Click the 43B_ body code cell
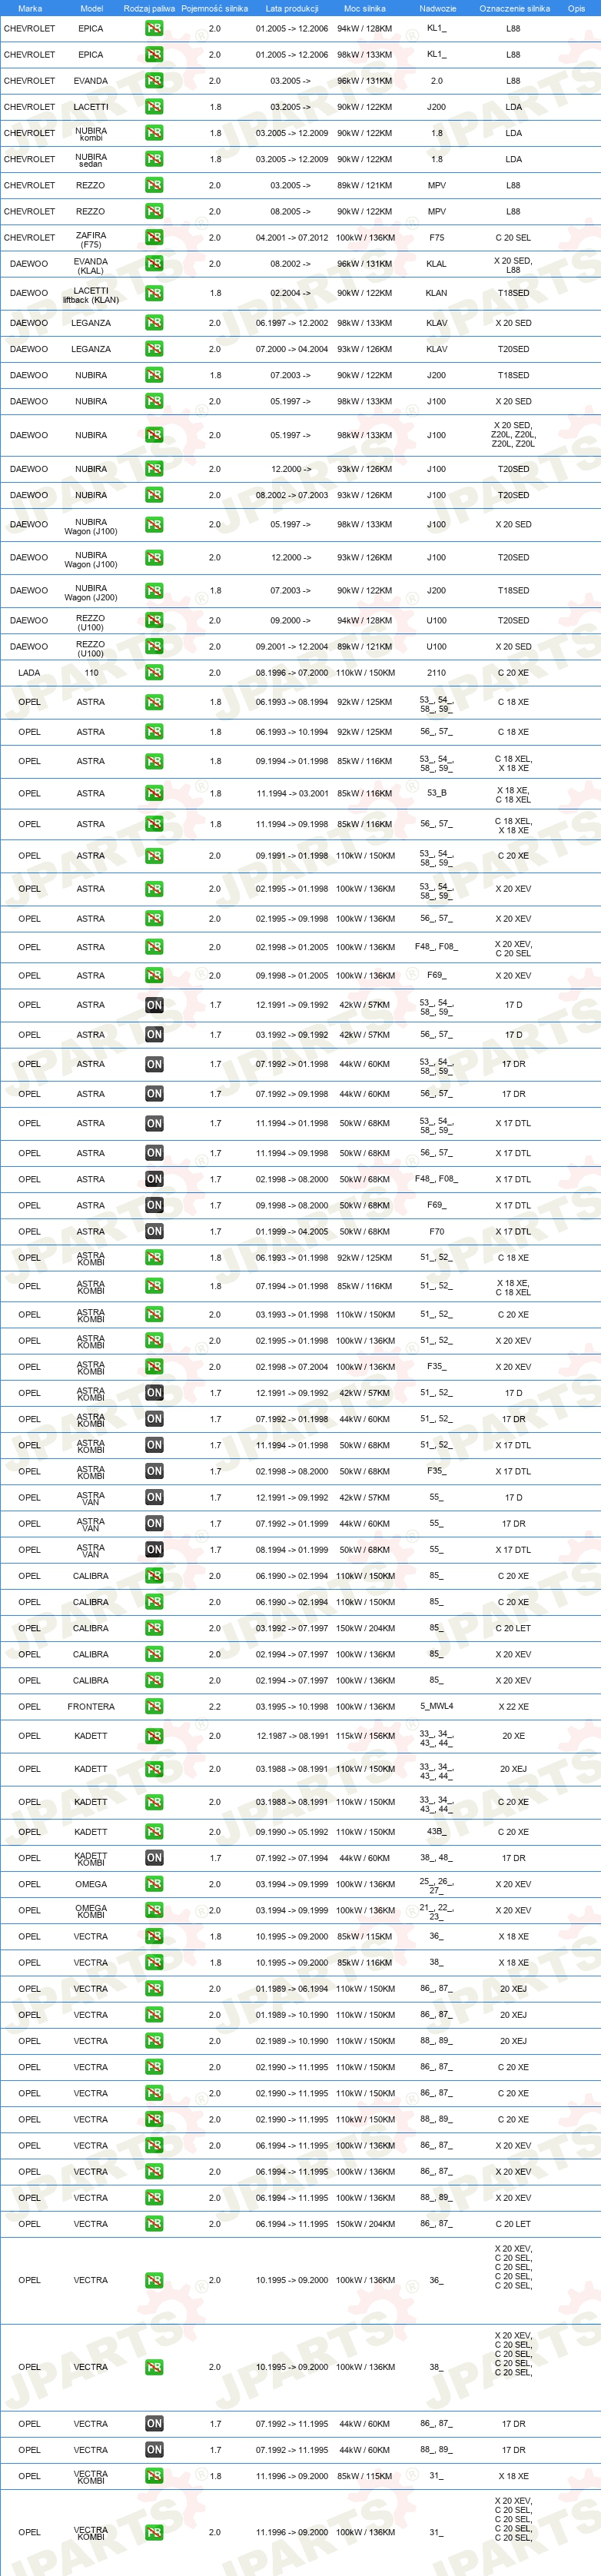This screenshot has height=2576, width=601. [x=437, y=1832]
